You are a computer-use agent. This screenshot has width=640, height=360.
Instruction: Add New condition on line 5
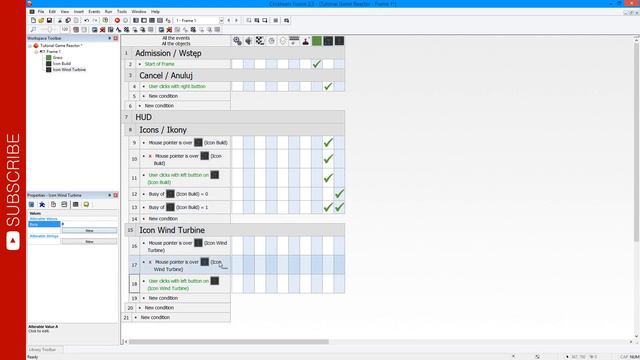click(163, 96)
